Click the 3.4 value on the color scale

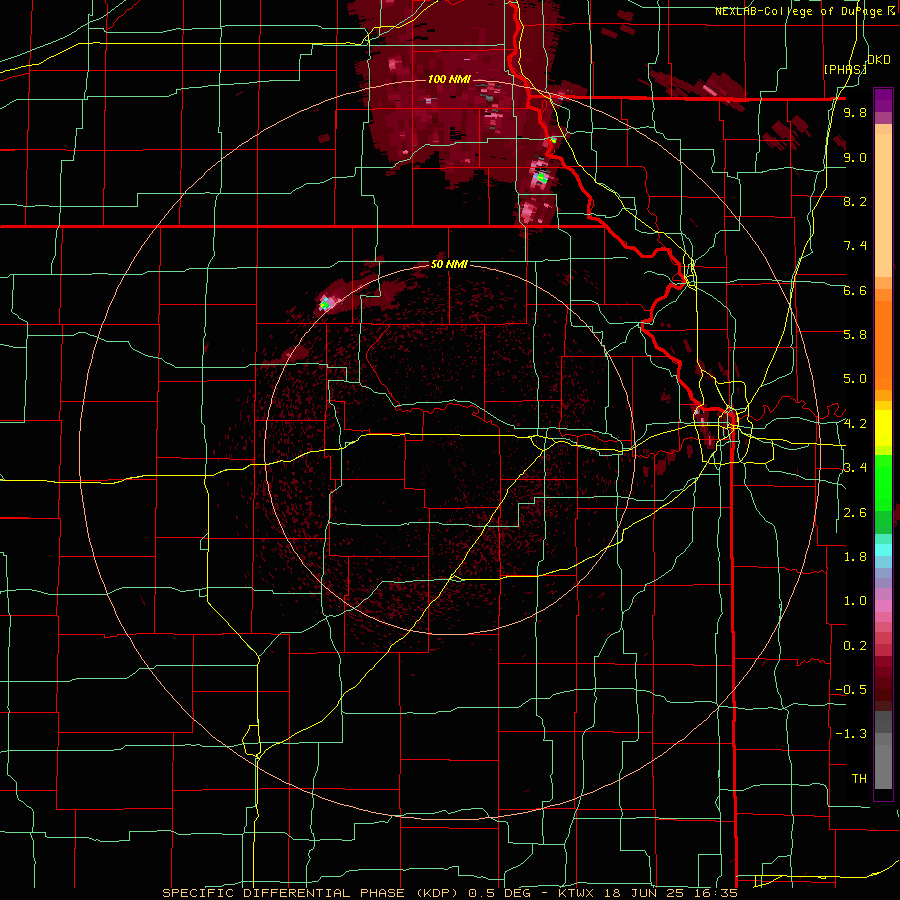[855, 468]
